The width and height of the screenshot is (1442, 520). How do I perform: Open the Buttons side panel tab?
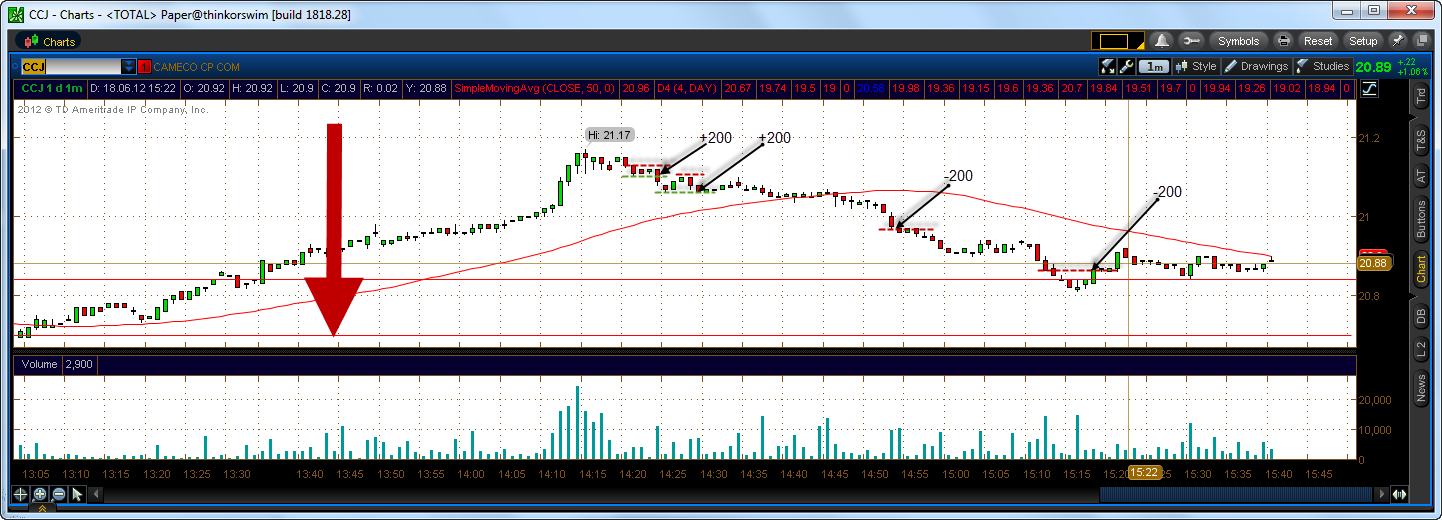pyautogui.click(x=1421, y=219)
